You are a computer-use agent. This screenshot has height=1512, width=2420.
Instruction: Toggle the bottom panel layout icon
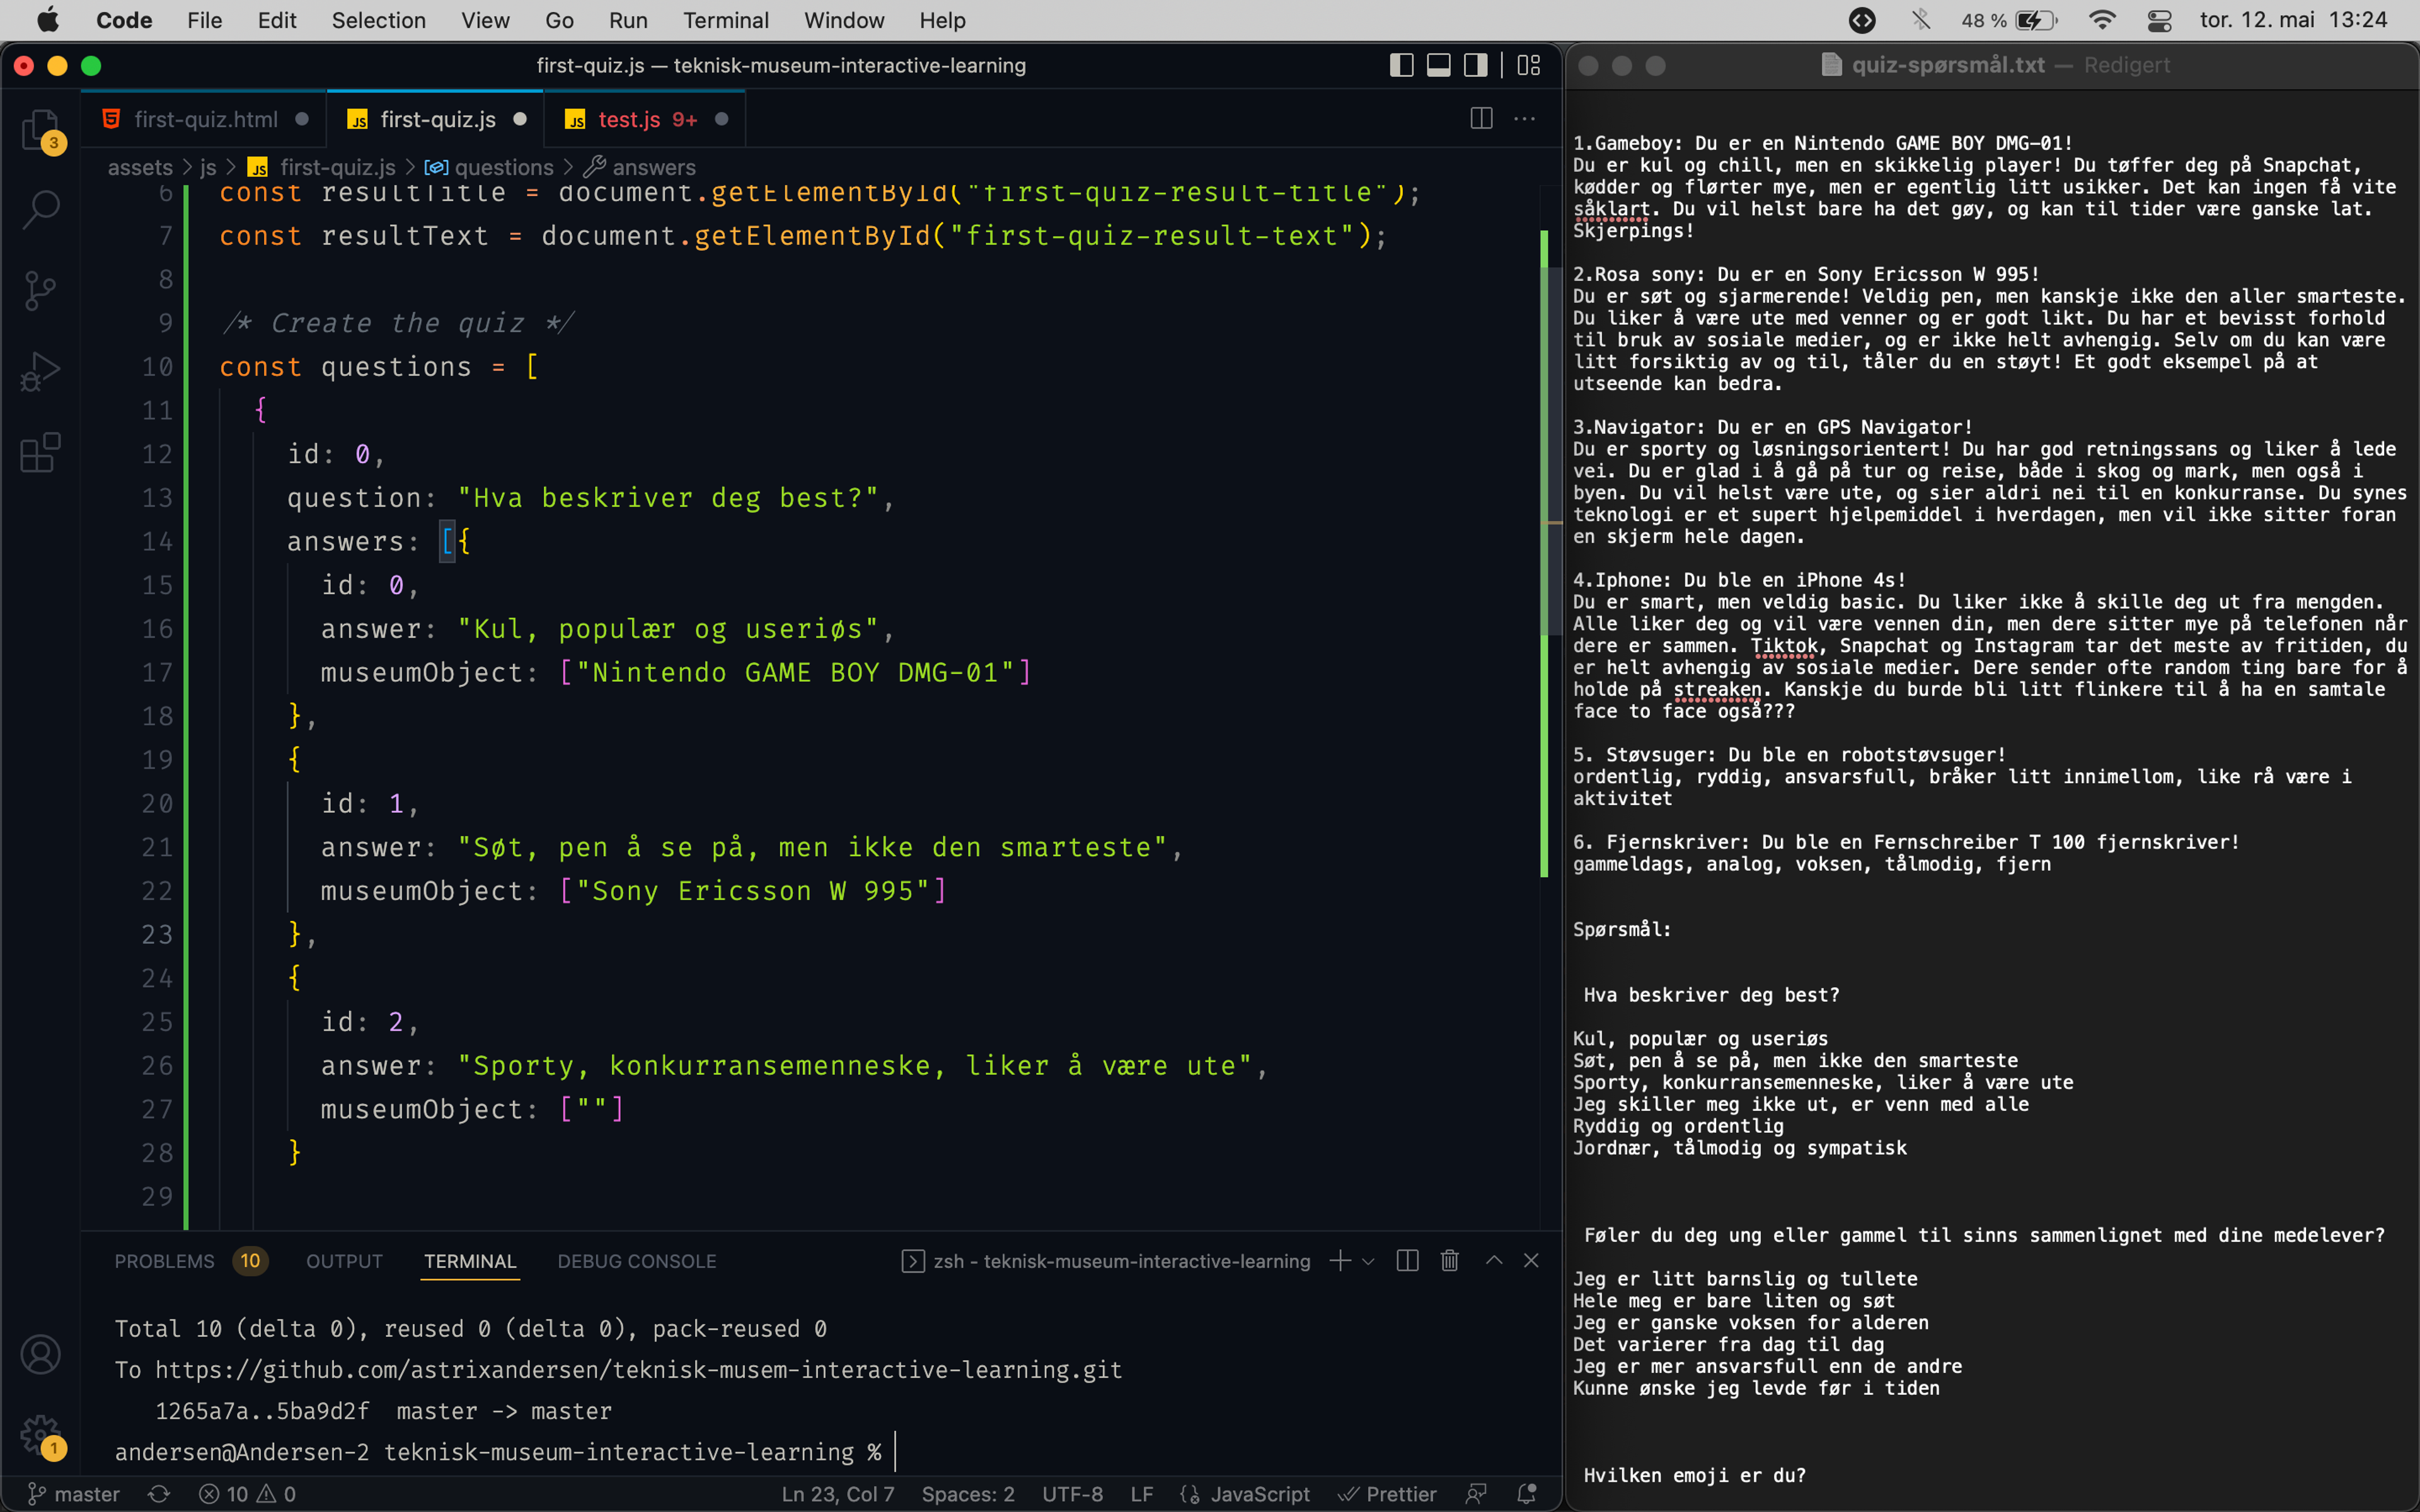[x=1438, y=65]
